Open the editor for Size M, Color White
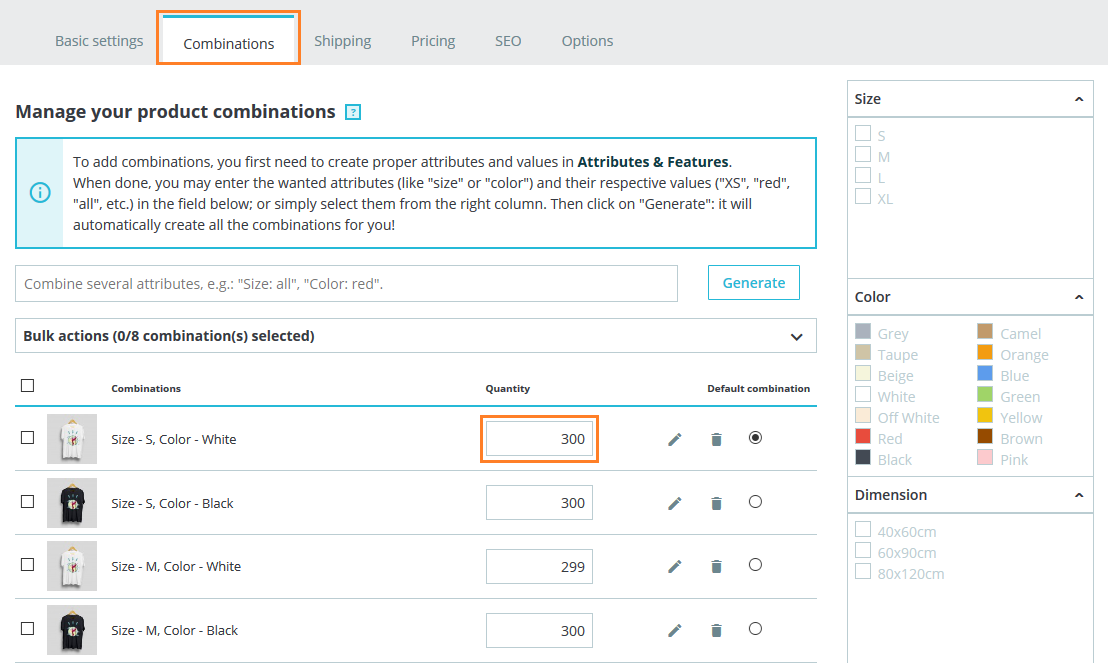This screenshot has width=1108, height=663. 675,566
